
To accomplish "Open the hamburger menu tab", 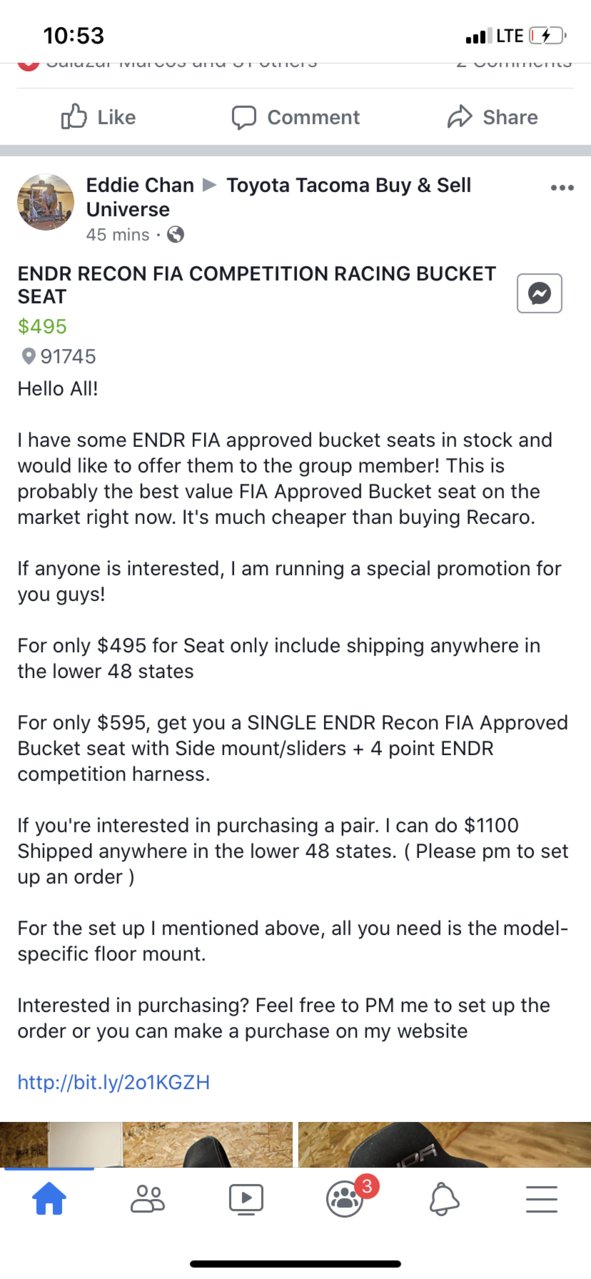I will coord(541,1198).
